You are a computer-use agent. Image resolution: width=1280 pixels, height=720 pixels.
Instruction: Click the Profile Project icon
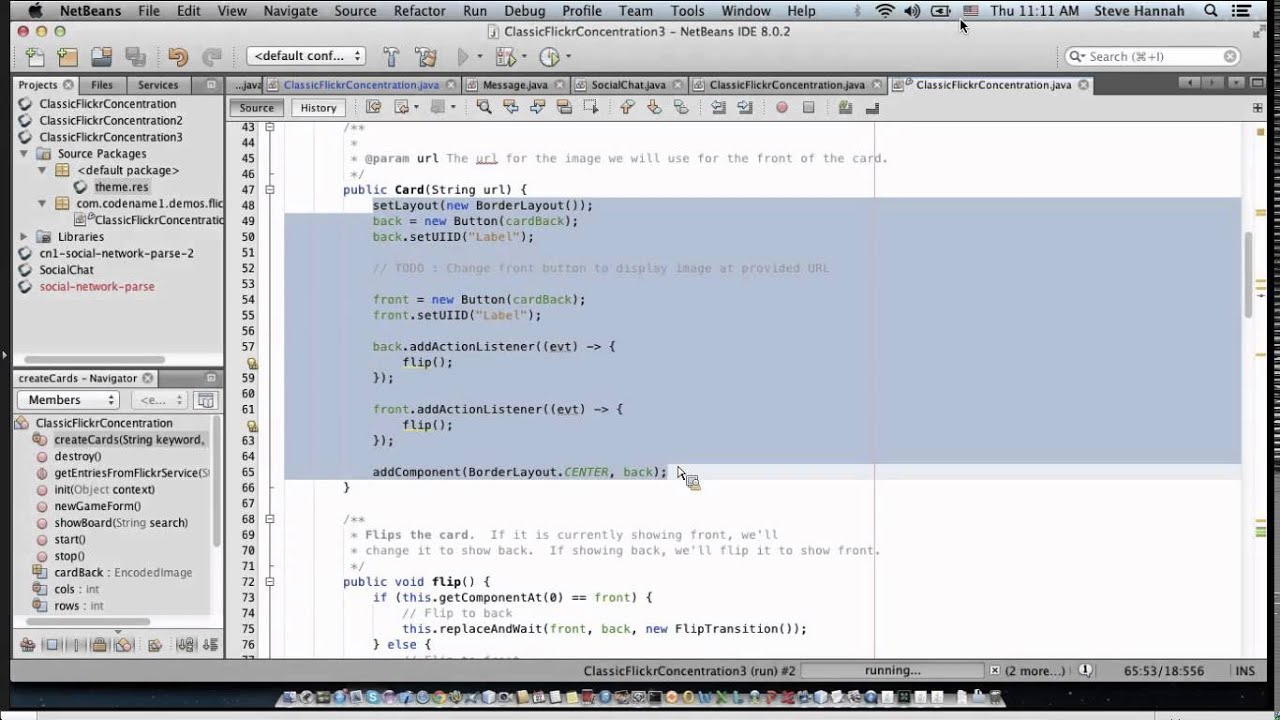(549, 57)
